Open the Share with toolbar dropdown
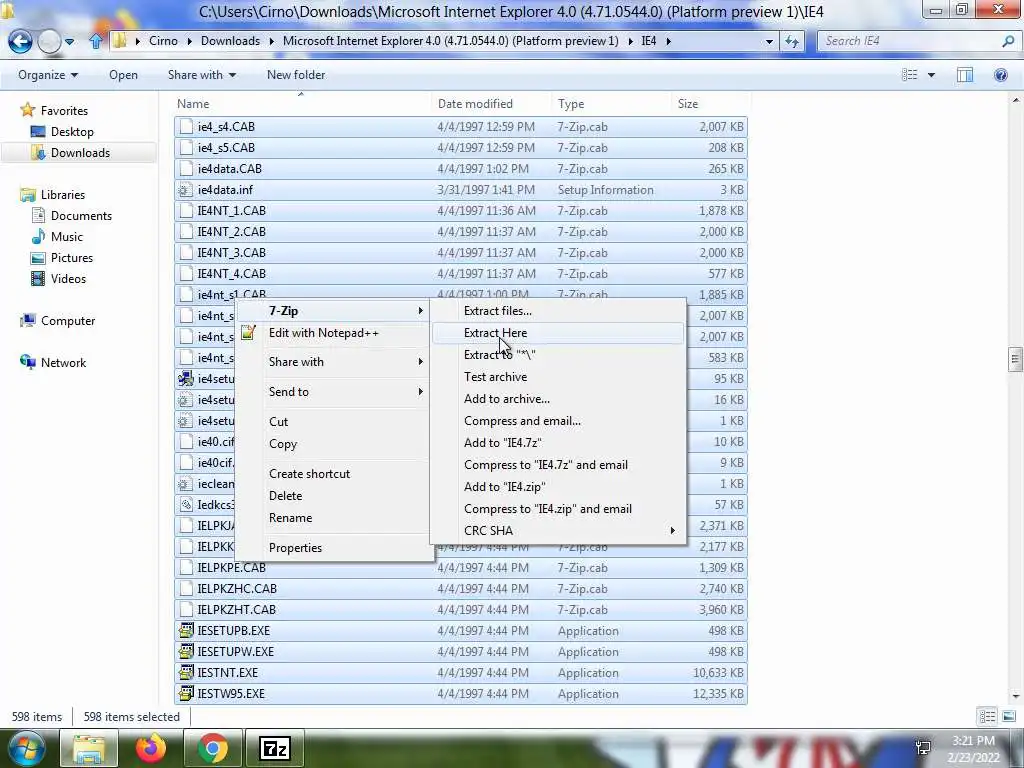 [x=202, y=75]
